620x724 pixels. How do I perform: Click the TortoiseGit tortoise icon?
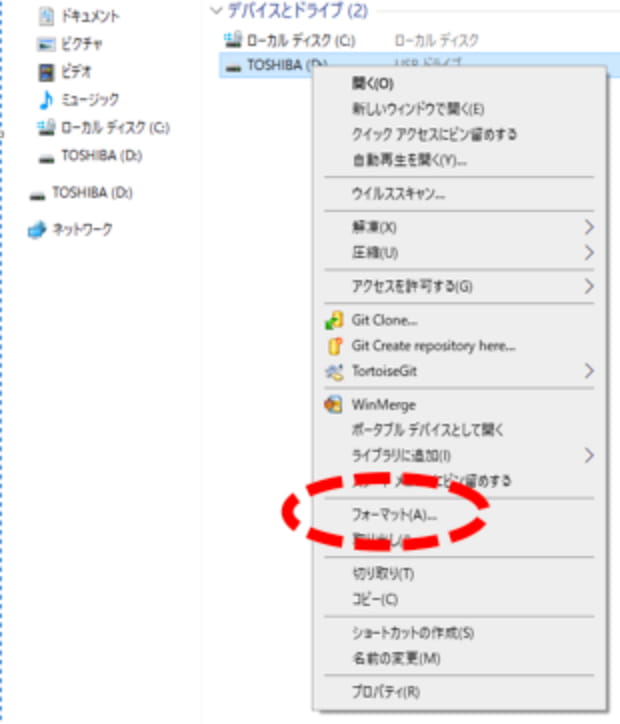[x=334, y=371]
